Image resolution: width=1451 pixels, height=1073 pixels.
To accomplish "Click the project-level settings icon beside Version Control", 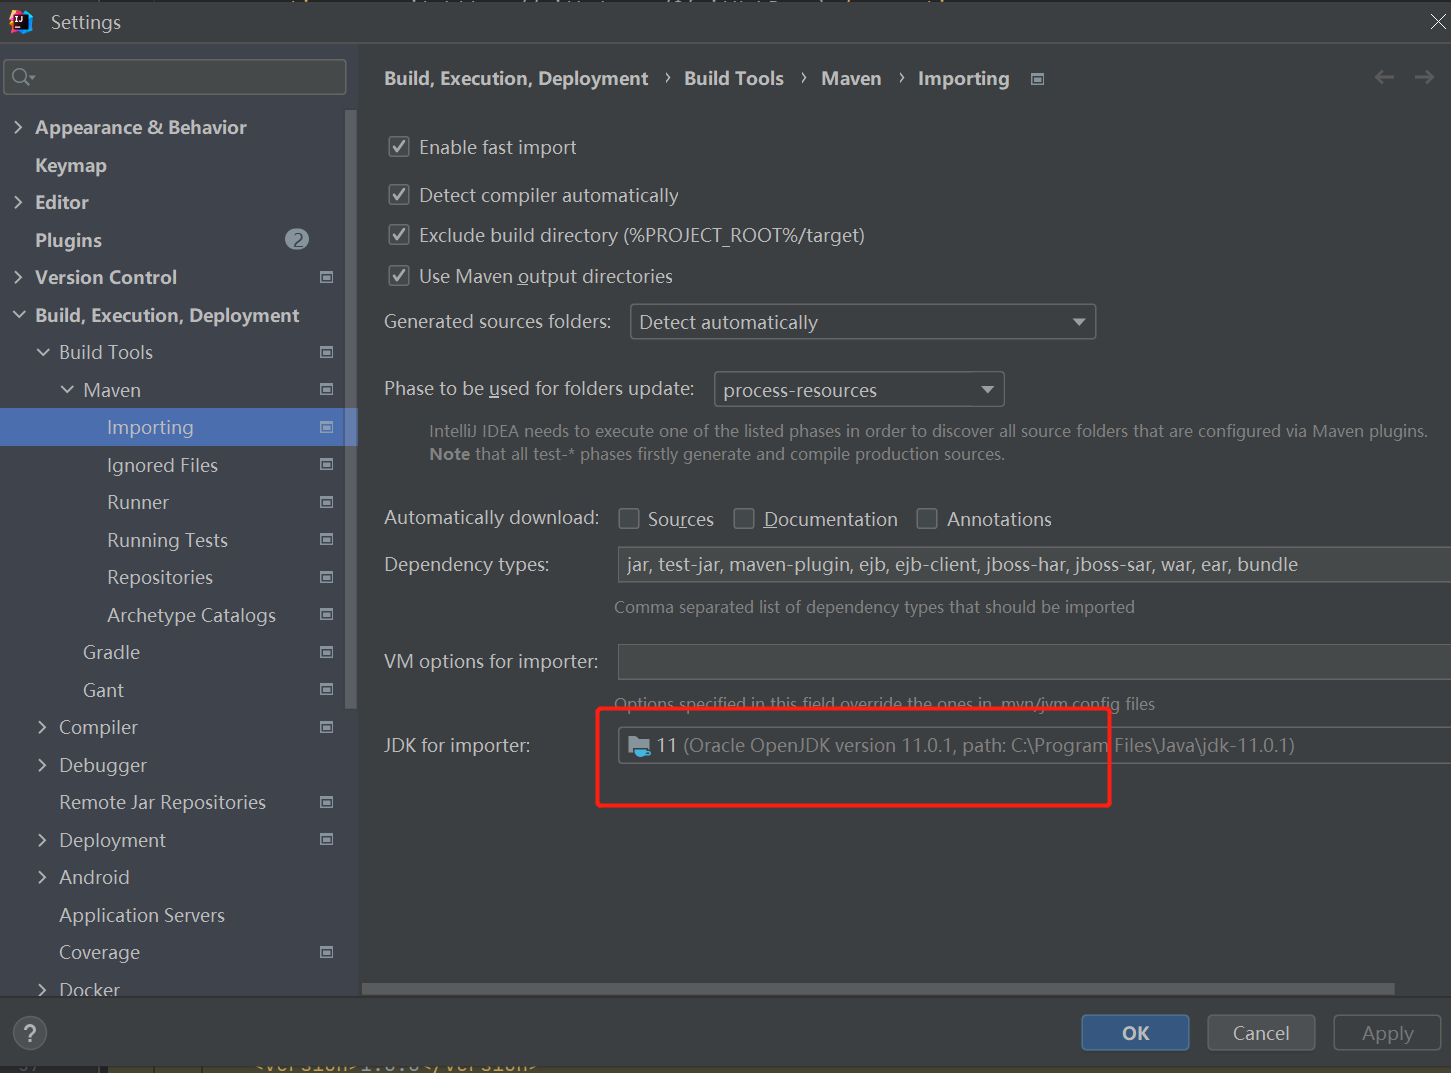I will [x=326, y=277].
